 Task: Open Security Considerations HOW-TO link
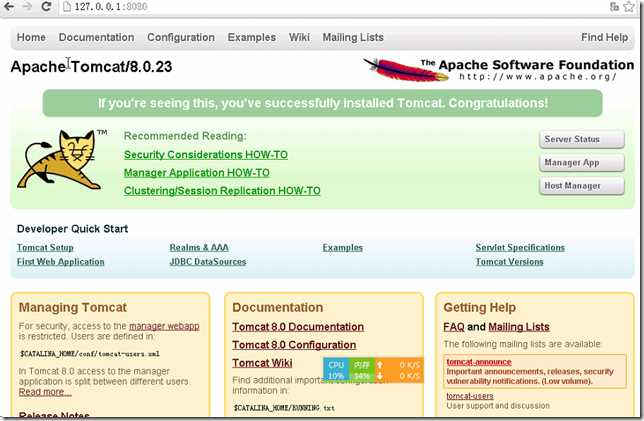click(206, 155)
